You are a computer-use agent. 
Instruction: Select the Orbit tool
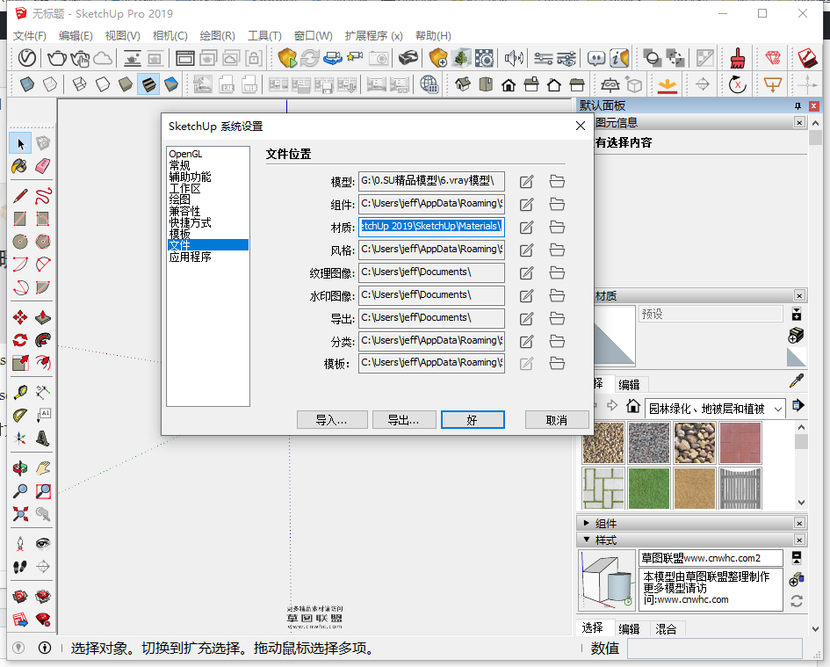click(20, 468)
